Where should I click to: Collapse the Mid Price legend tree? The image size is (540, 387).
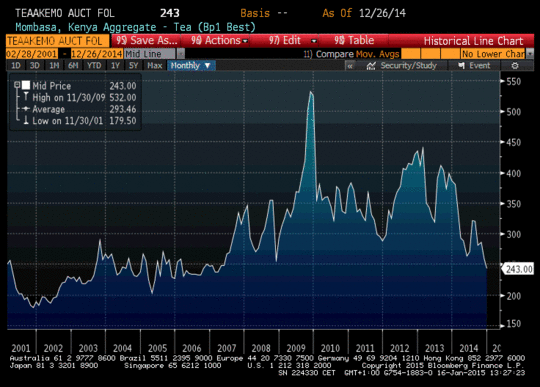pos(17,85)
